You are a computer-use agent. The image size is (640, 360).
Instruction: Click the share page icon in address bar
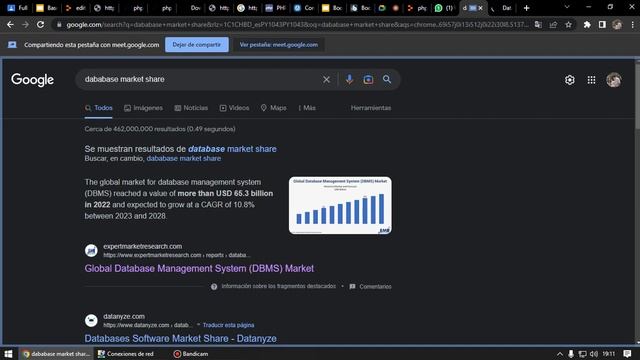tap(553, 25)
